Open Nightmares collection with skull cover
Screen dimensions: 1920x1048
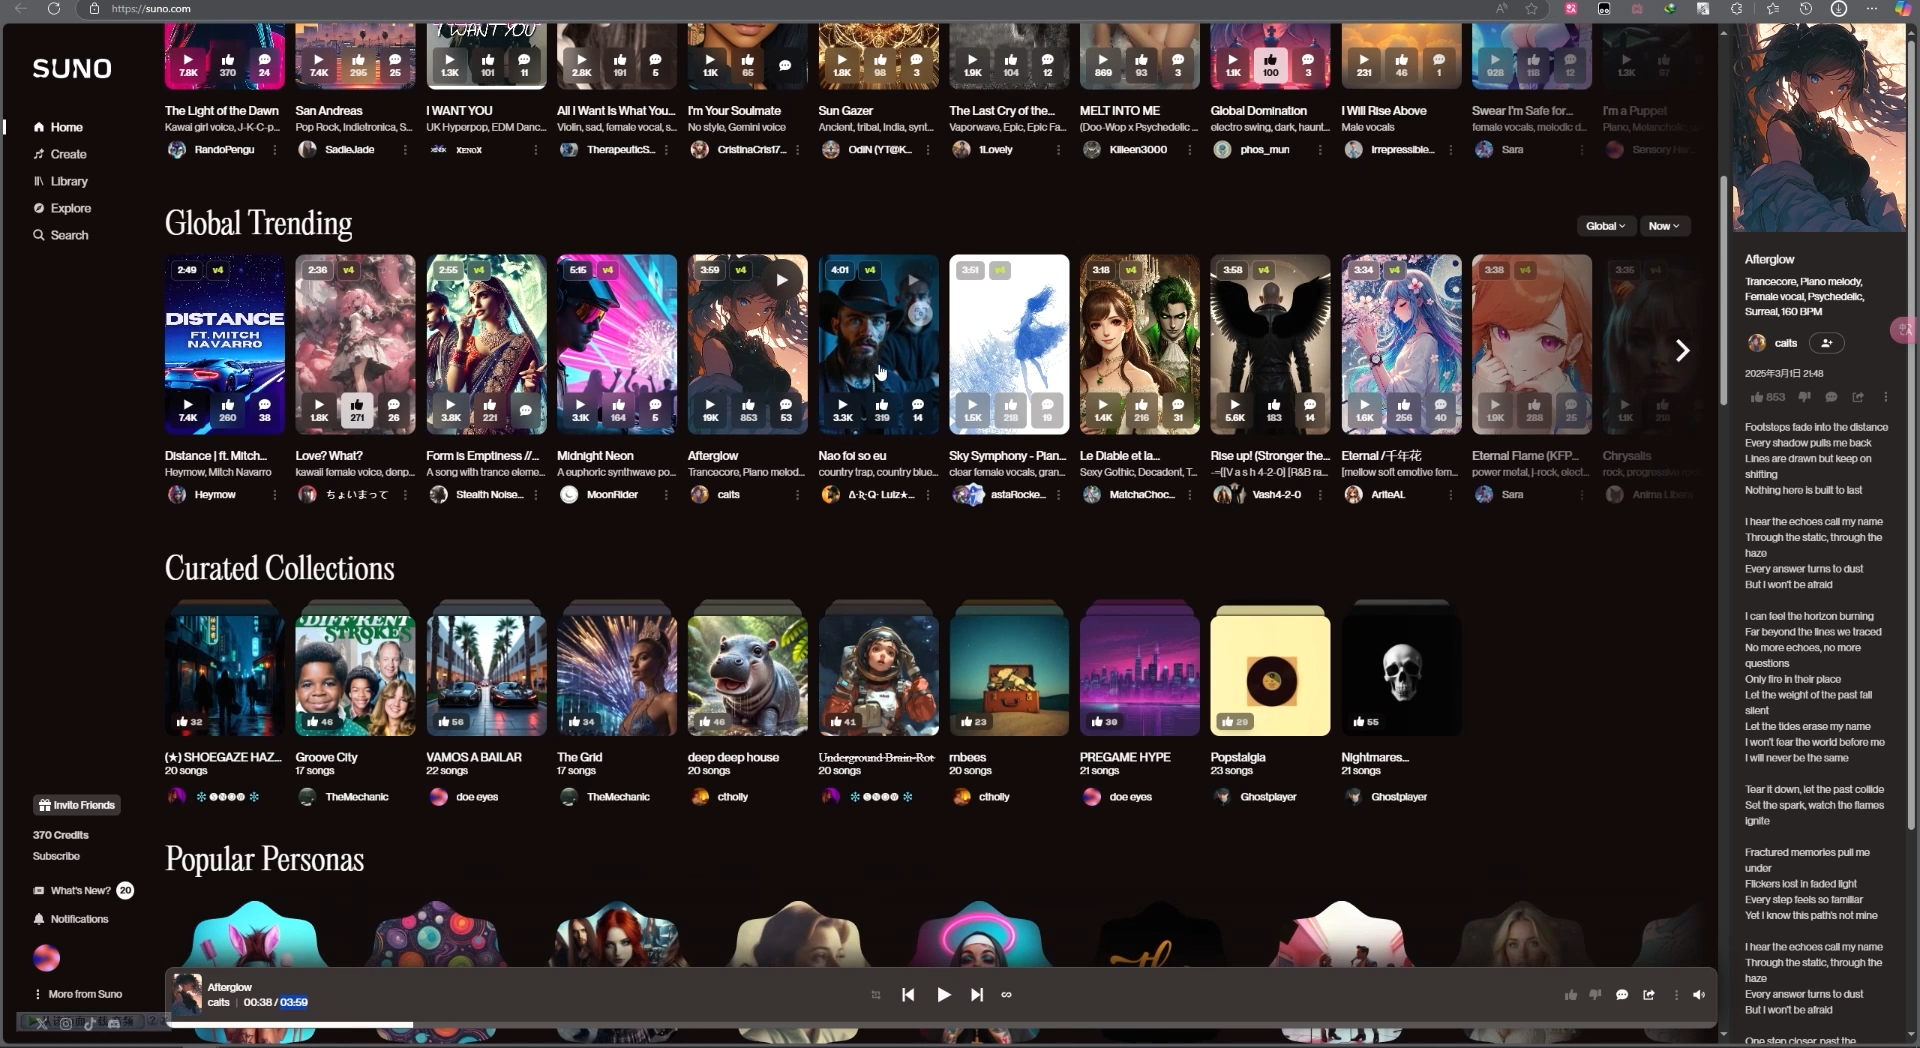click(x=1401, y=675)
